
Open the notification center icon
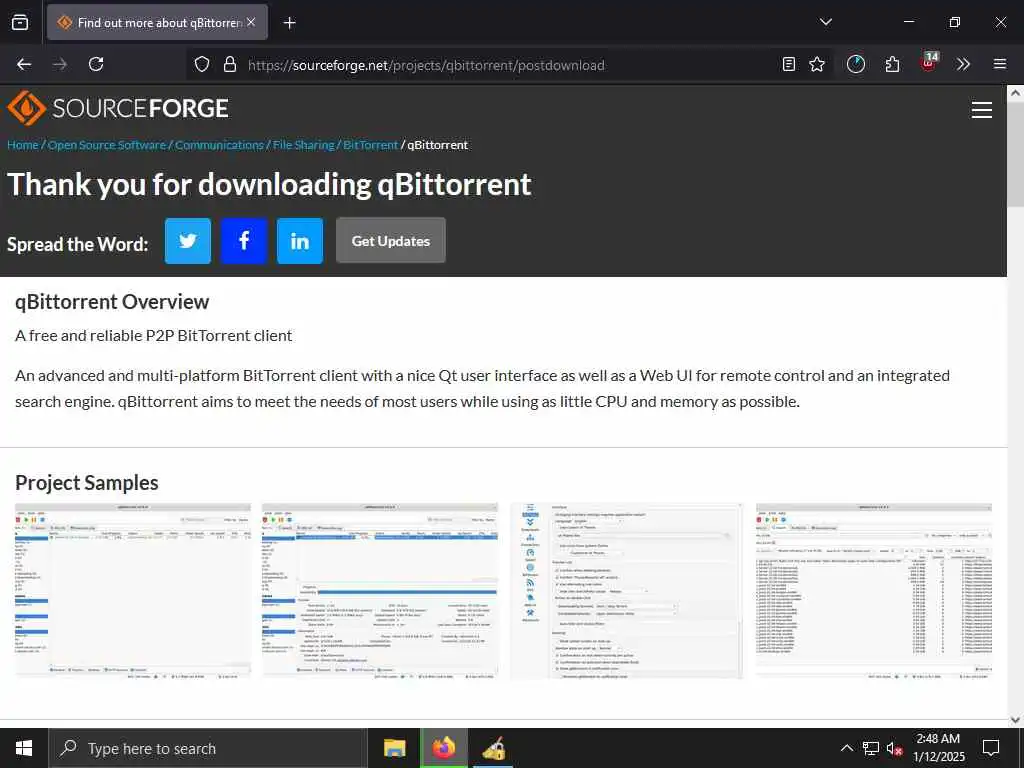991,748
